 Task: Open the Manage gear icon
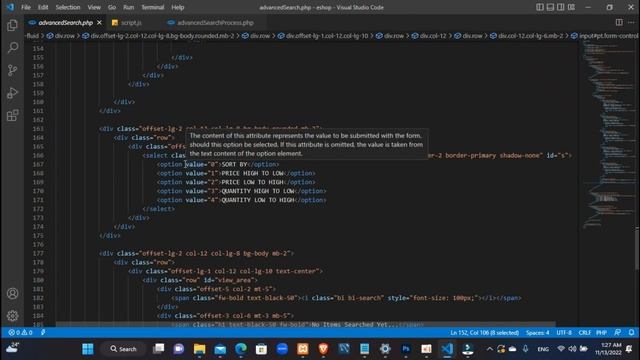click(12, 316)
